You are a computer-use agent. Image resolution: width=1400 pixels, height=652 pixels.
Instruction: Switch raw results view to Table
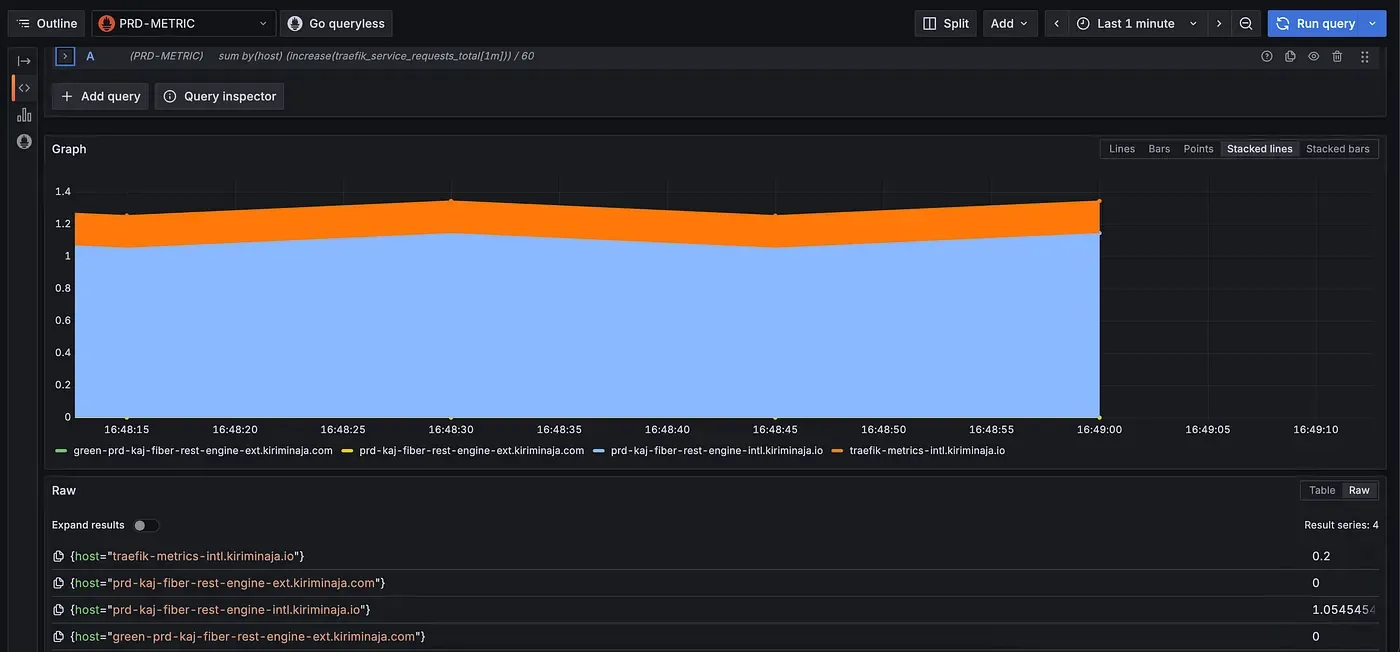coord(1322,490)
